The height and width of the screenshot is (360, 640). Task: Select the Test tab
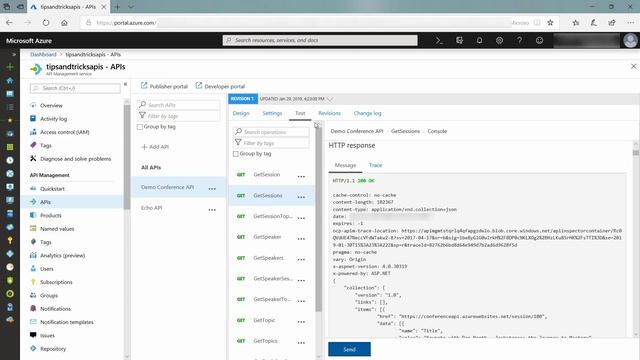pyautogui.click(x=300, y=113)
